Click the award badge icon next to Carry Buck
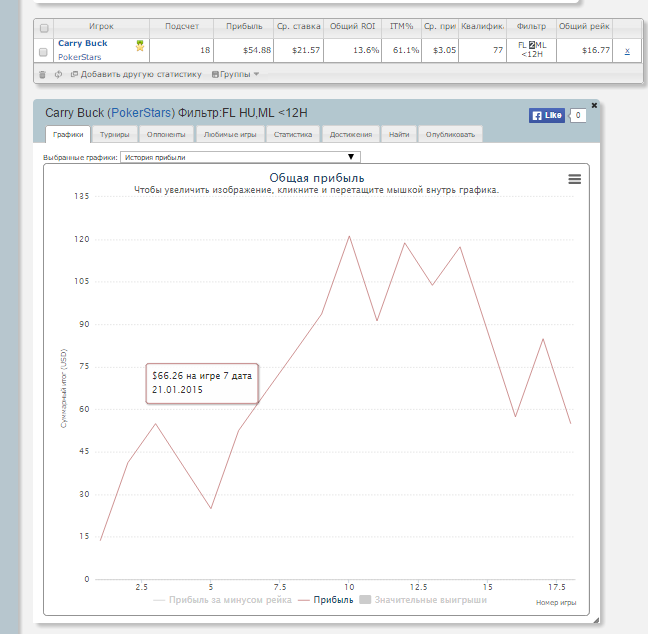The height and width of the screenshot is (634, 648). tap(140, 45)
